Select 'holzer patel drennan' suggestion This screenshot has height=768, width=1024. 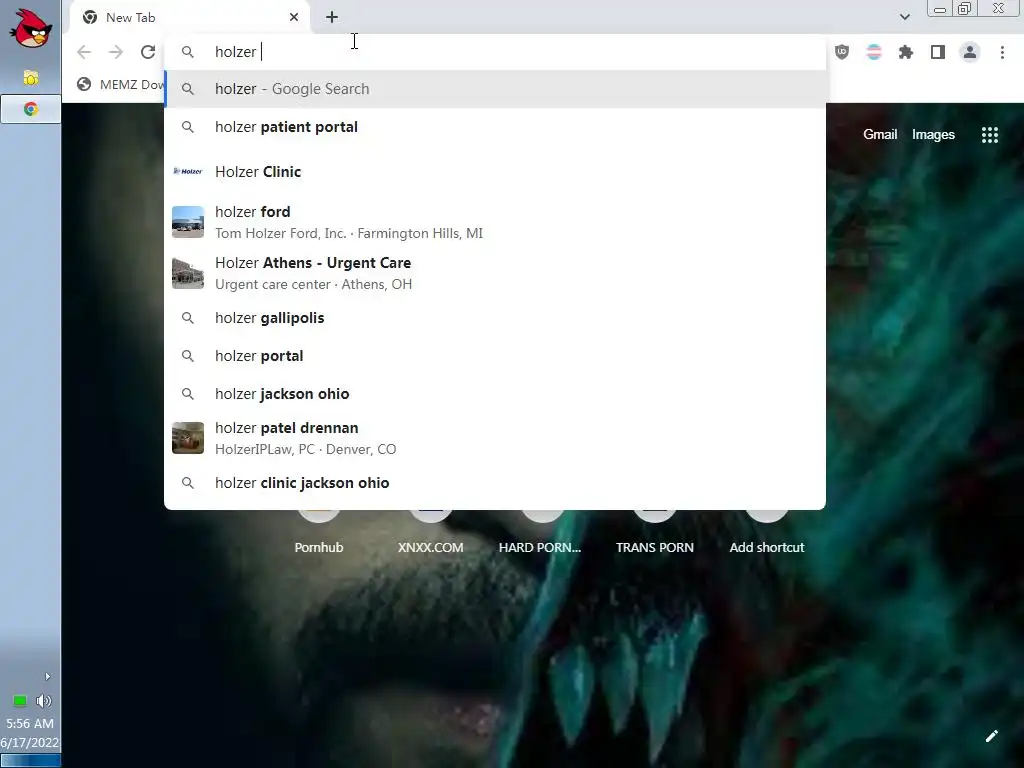(495, 438)
